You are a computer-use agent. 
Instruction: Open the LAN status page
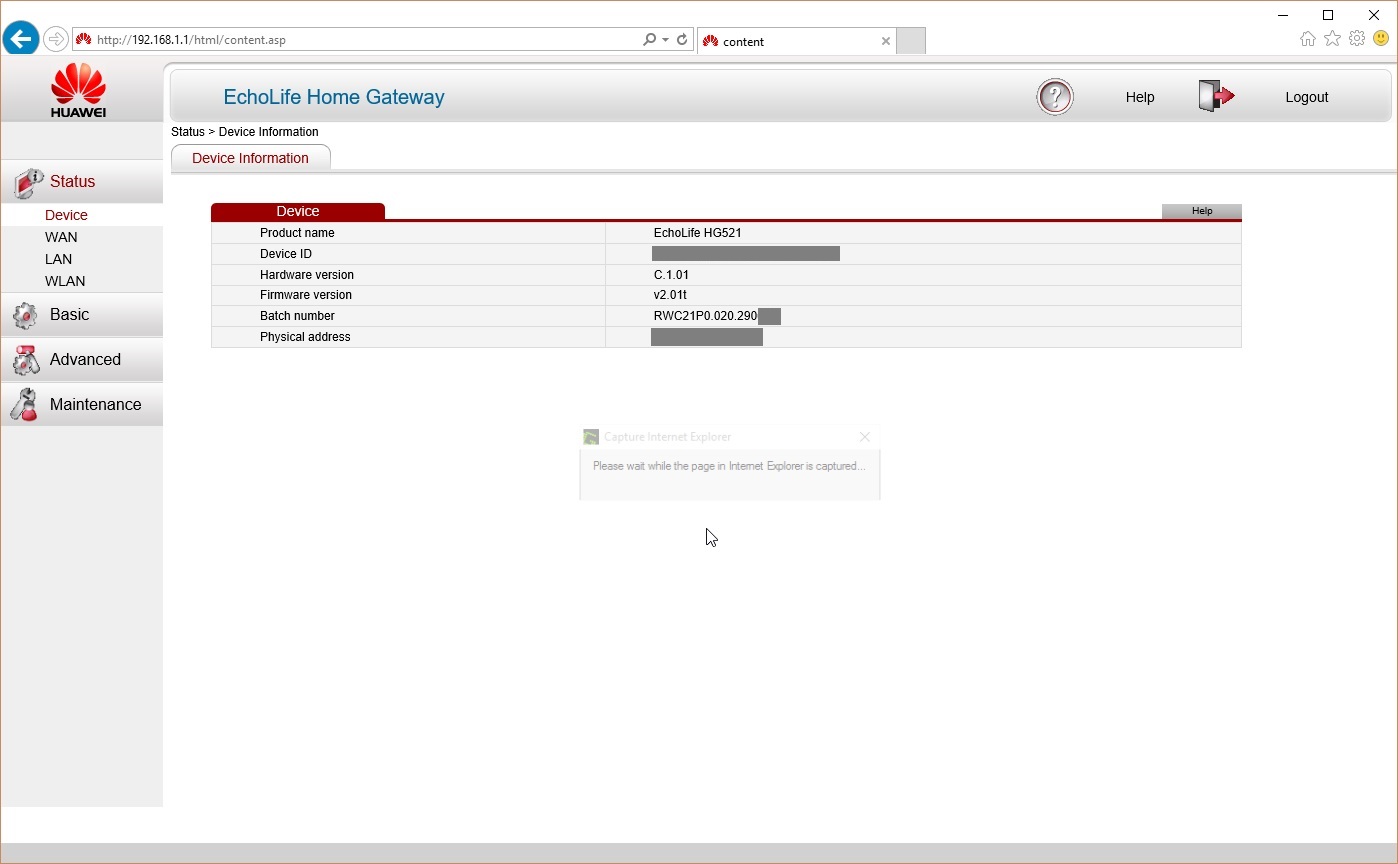click(x=58, y=259)
